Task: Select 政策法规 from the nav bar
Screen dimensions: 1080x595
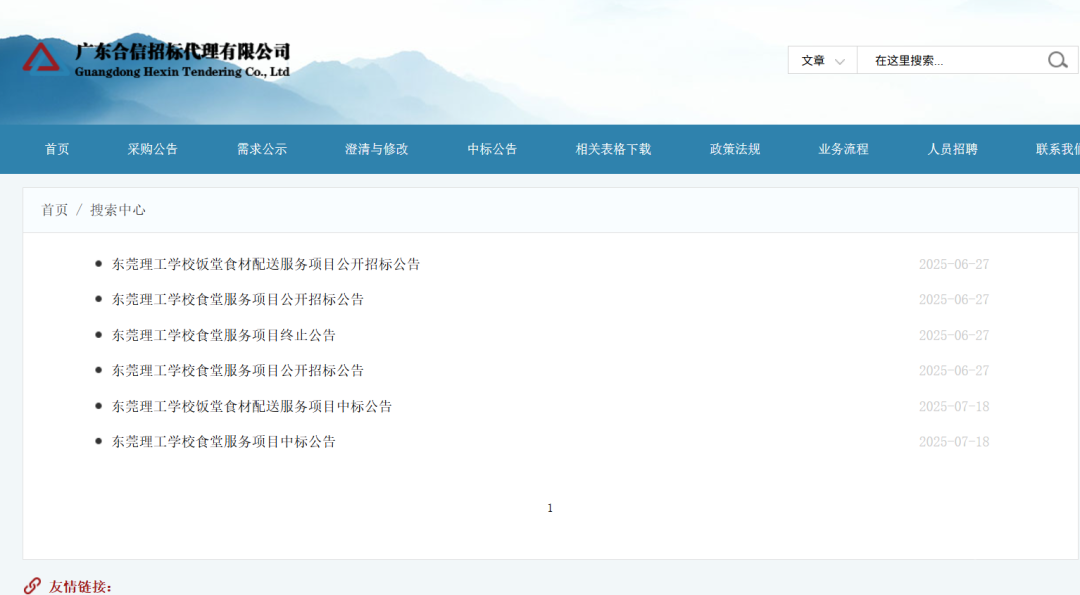Action: click(x=735, y=149)
